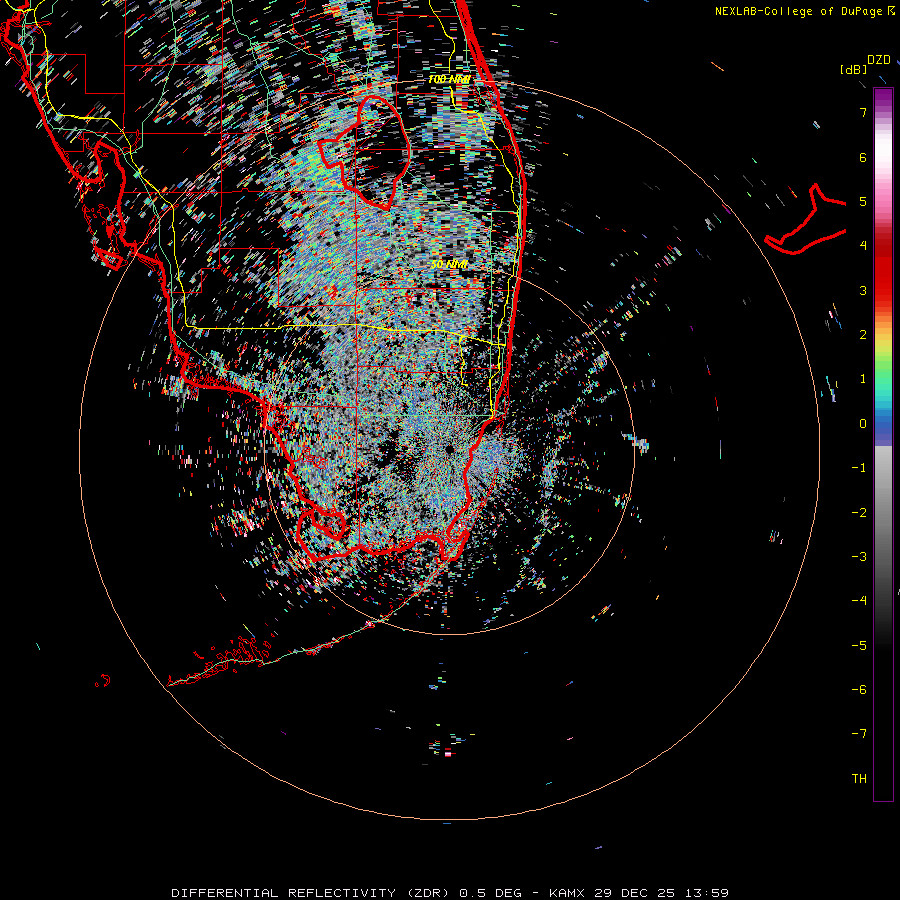This screenshot has height=900, width=900.
Task: Click the [dB] unit label
Action: pos(854,69)
